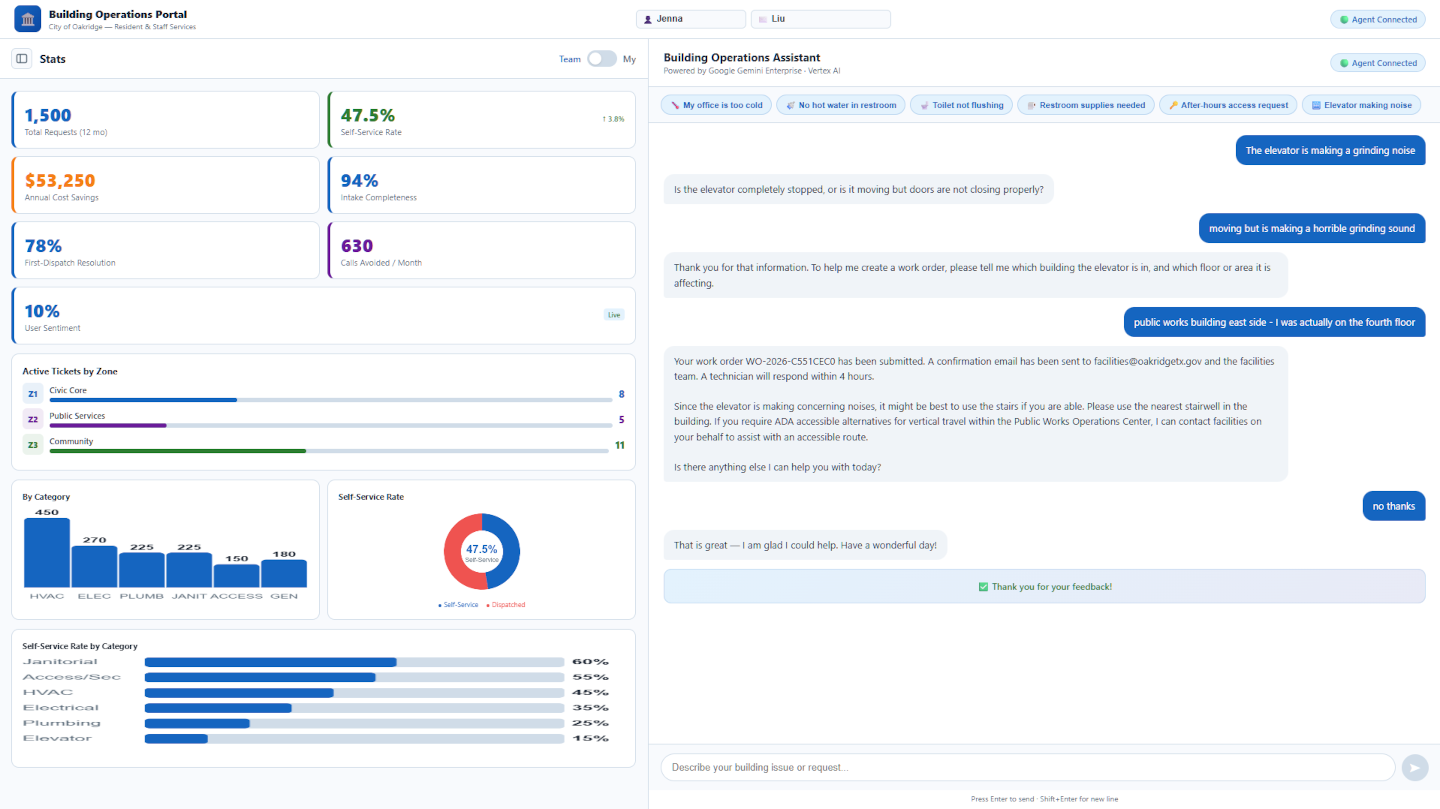The image size is (1440, 809).
Task: Click the 3.8% increase indicator
Action: coord(613,119)
